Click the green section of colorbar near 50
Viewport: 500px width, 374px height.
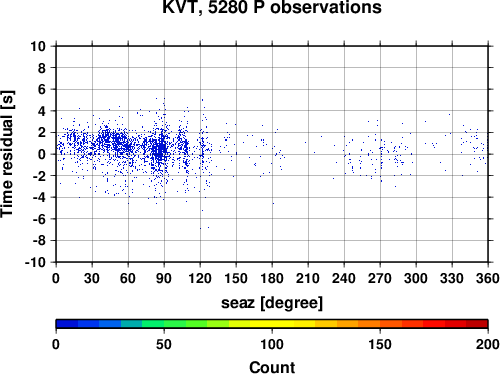coord(164,324)
